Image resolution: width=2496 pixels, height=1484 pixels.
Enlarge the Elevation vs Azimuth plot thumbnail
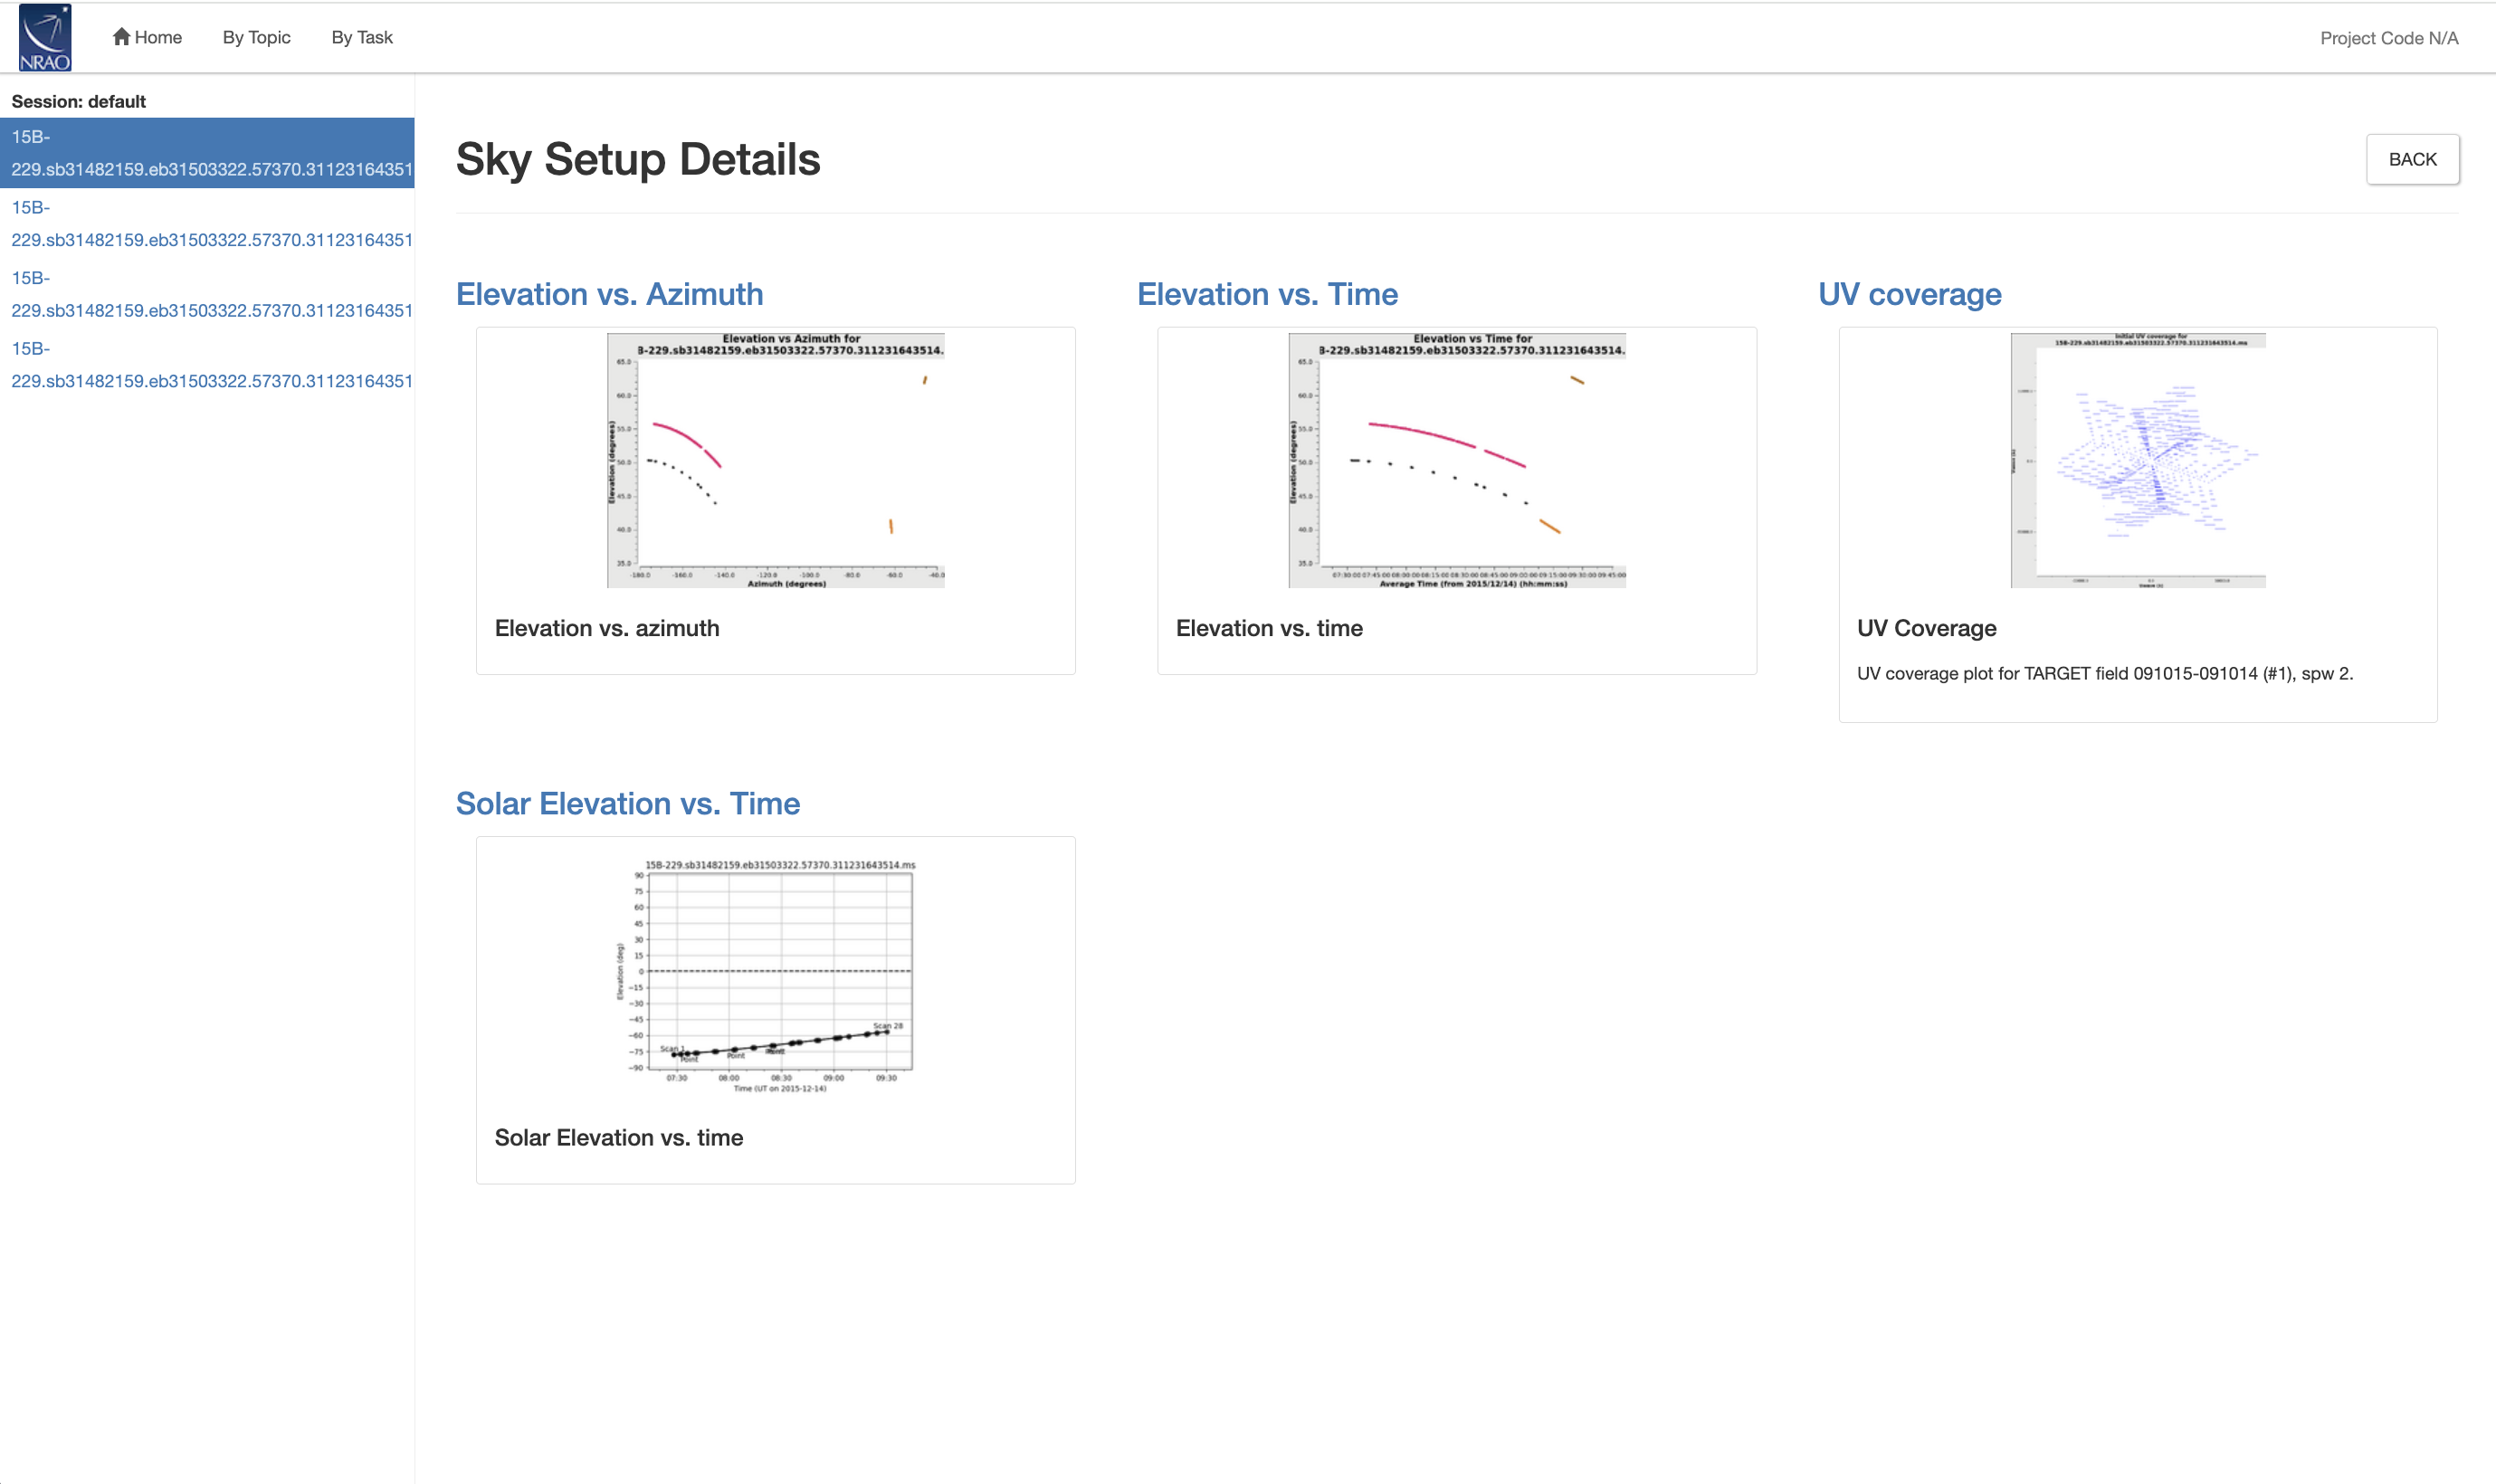click(x=775, y=460)
